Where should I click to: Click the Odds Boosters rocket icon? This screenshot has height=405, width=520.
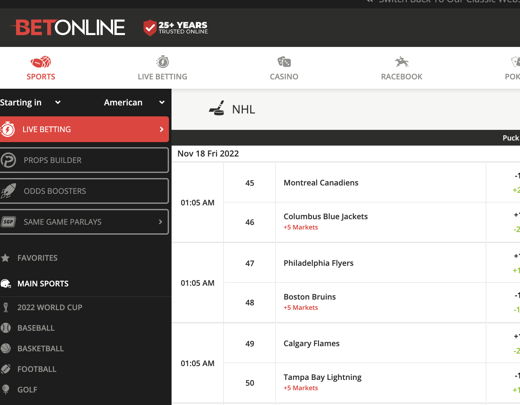click(x=8, y=191)
